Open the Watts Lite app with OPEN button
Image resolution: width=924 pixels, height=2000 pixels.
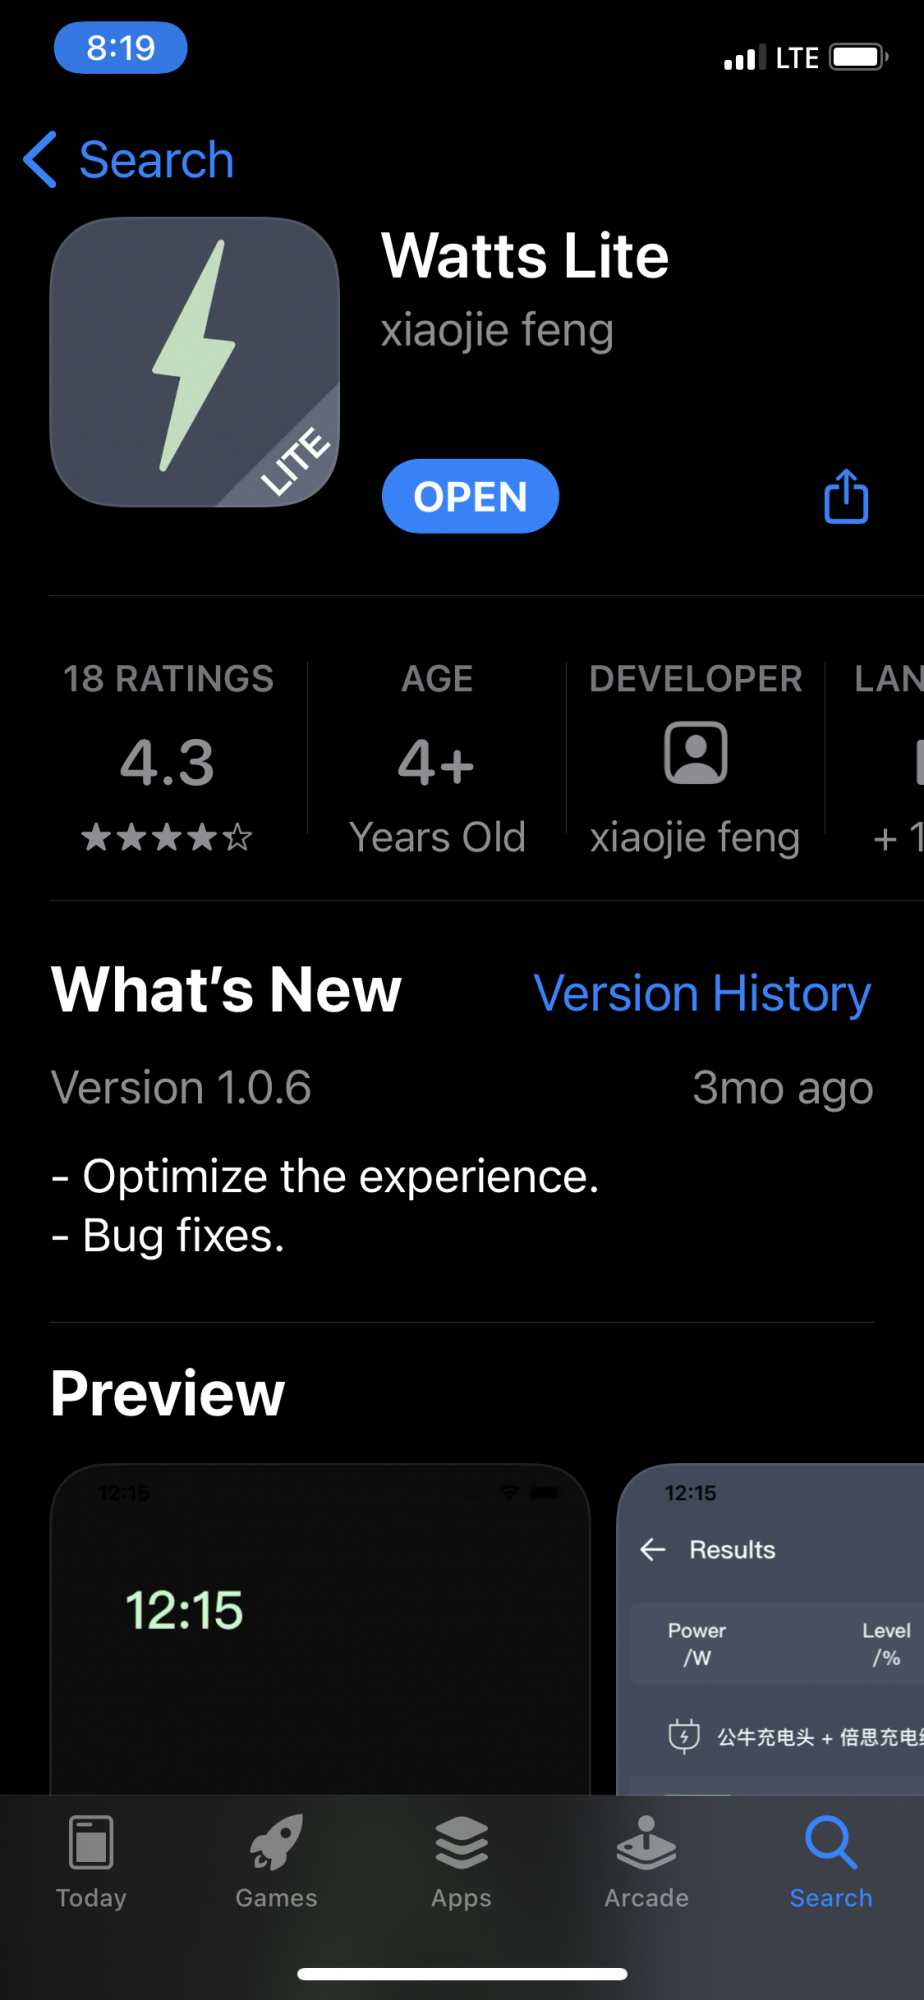pyautogui.click(x=470, y=496)
